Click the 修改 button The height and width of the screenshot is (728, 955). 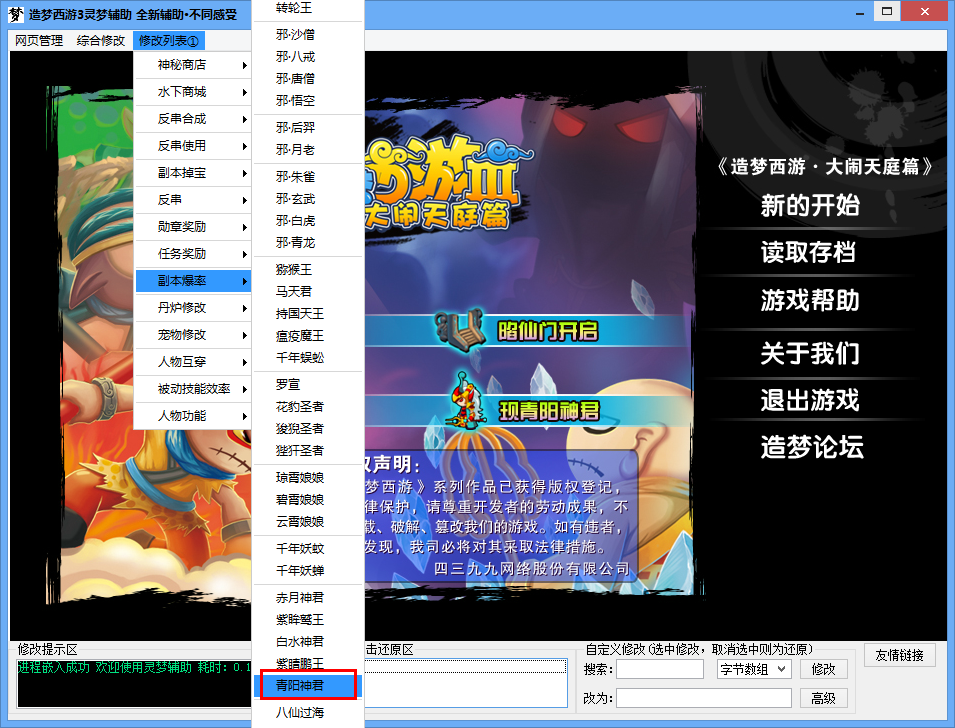(x=823, y=669)
